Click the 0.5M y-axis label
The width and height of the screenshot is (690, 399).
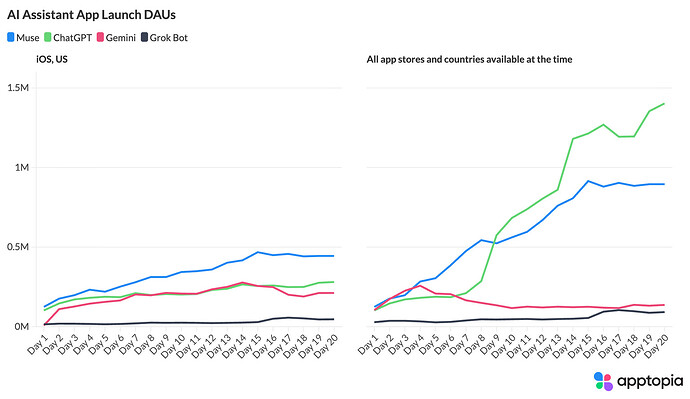[18, 247]
